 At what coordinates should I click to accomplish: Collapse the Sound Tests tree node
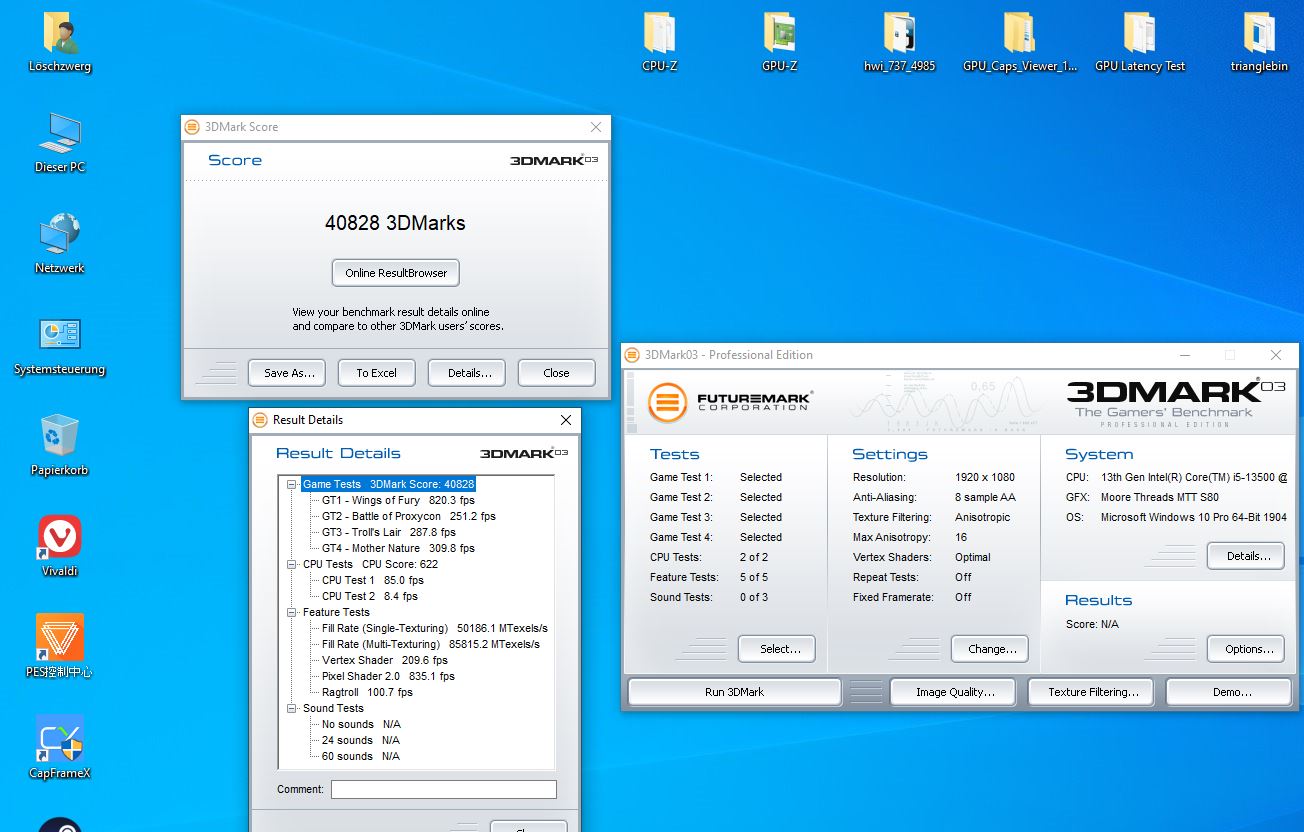pos(292,708)
